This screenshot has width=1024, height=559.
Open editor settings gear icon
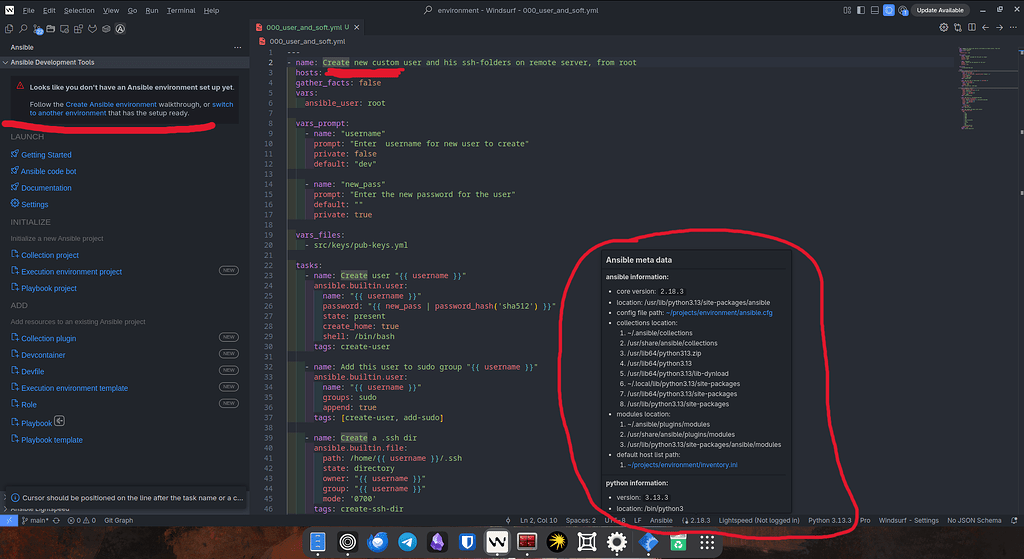(944, 27)
